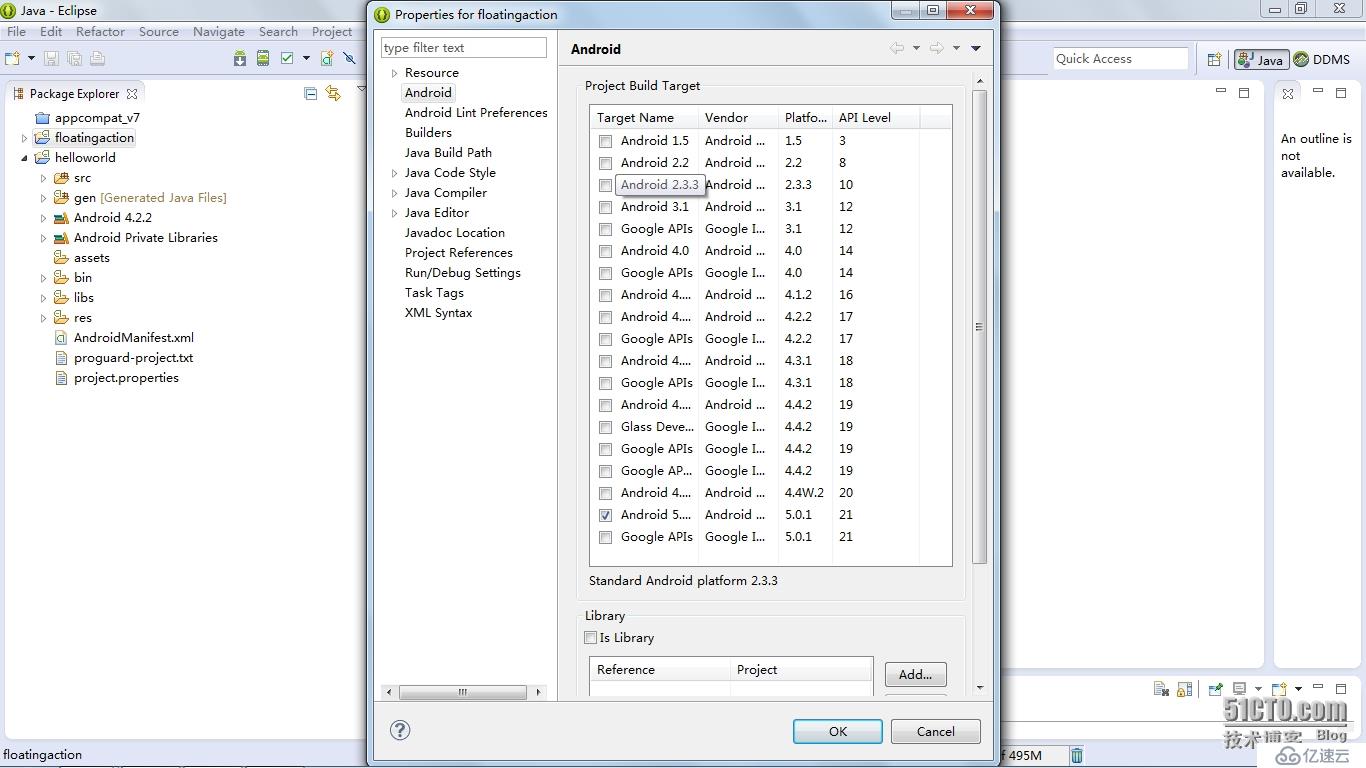Click the forward arrow in Android properties page

coord(936,48)
